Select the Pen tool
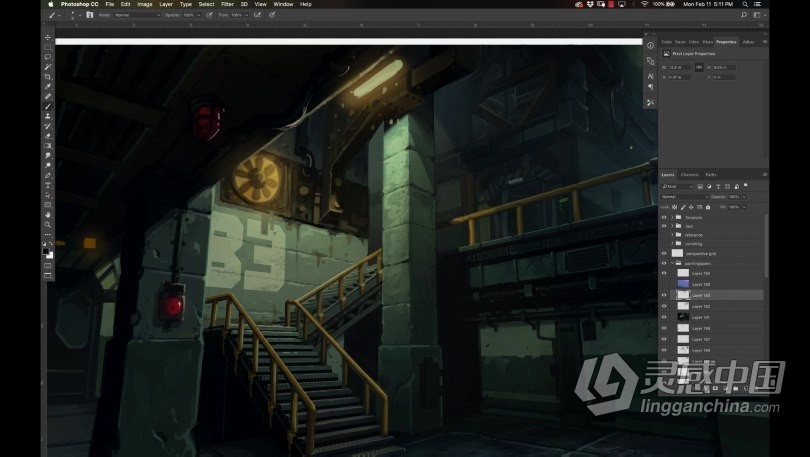Viewport: 810px width, 457px height. [48, 176]
